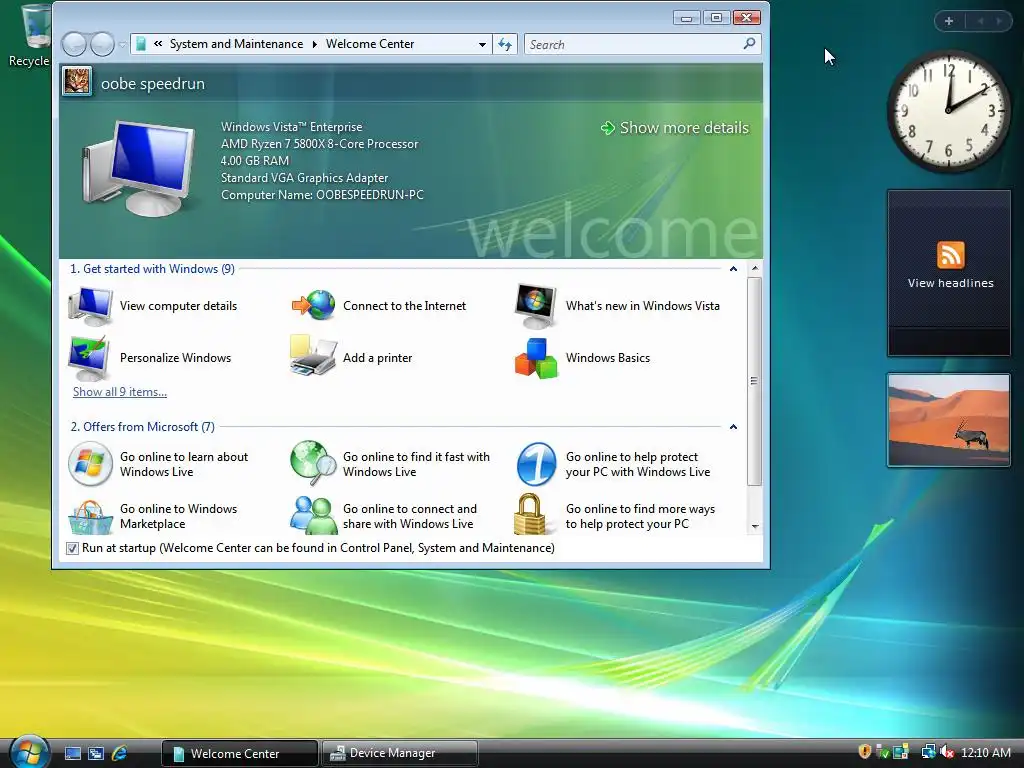This screenshot has height=768, width=1024.
Task: Click the connect and share people icon
Action: (x=313, y=515)
